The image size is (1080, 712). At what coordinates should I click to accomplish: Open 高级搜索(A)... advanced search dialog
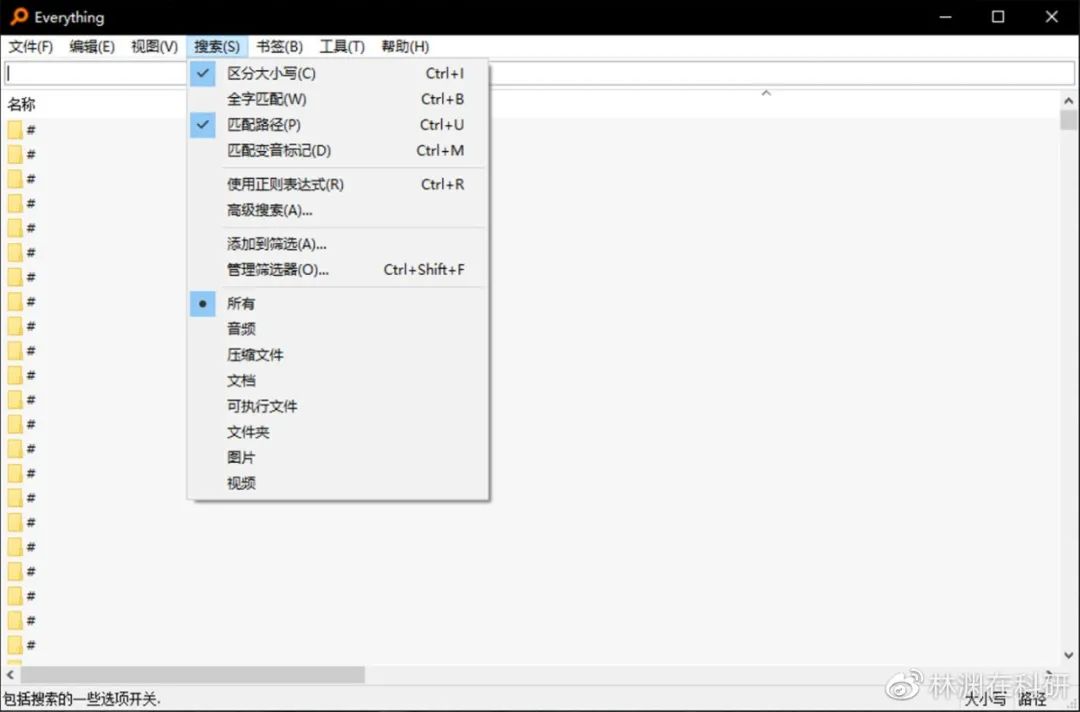point(338,210)
